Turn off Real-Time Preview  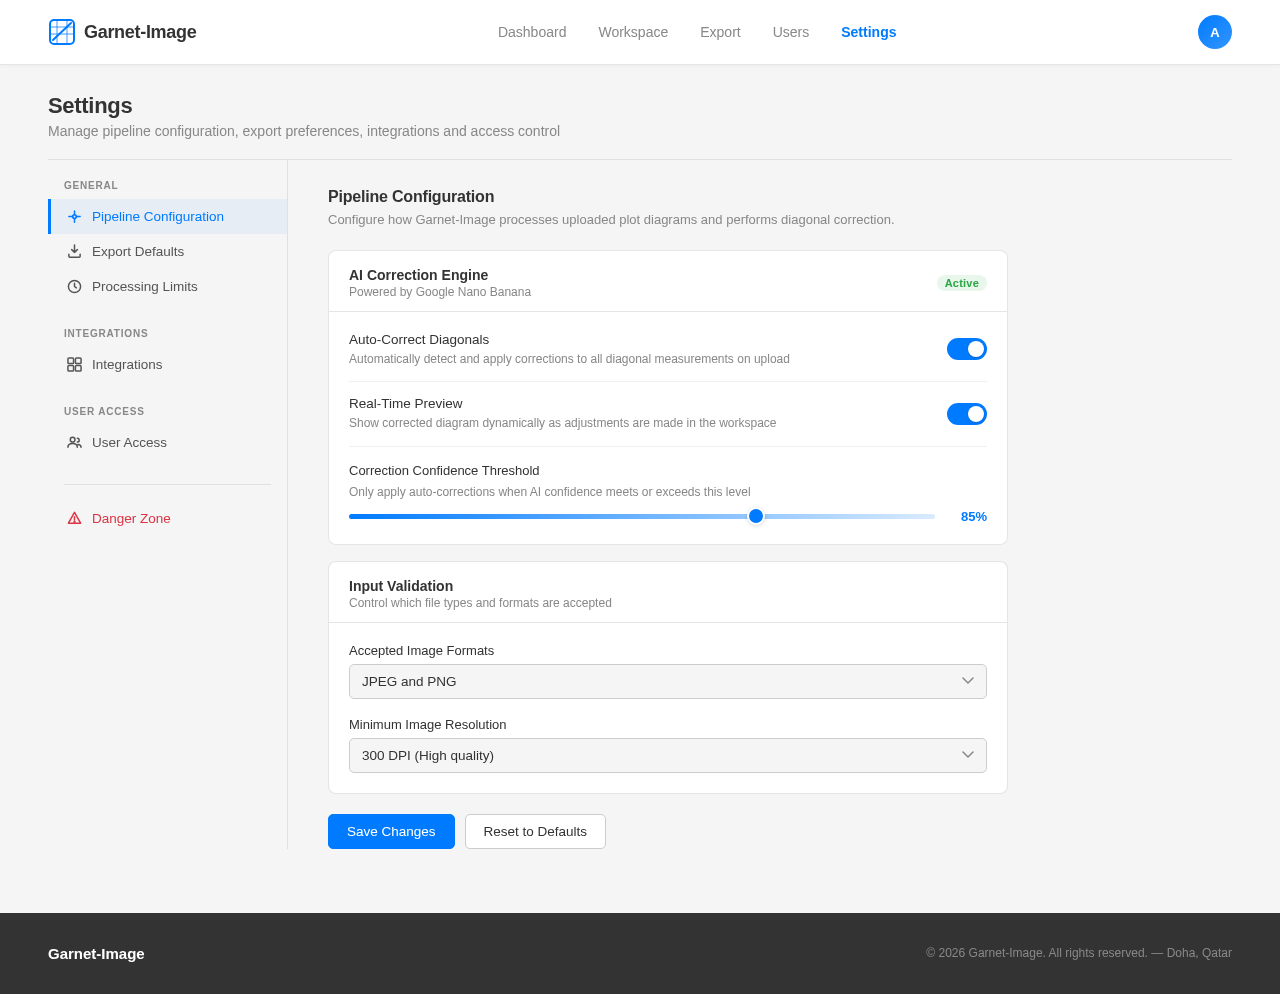(966, 413)
